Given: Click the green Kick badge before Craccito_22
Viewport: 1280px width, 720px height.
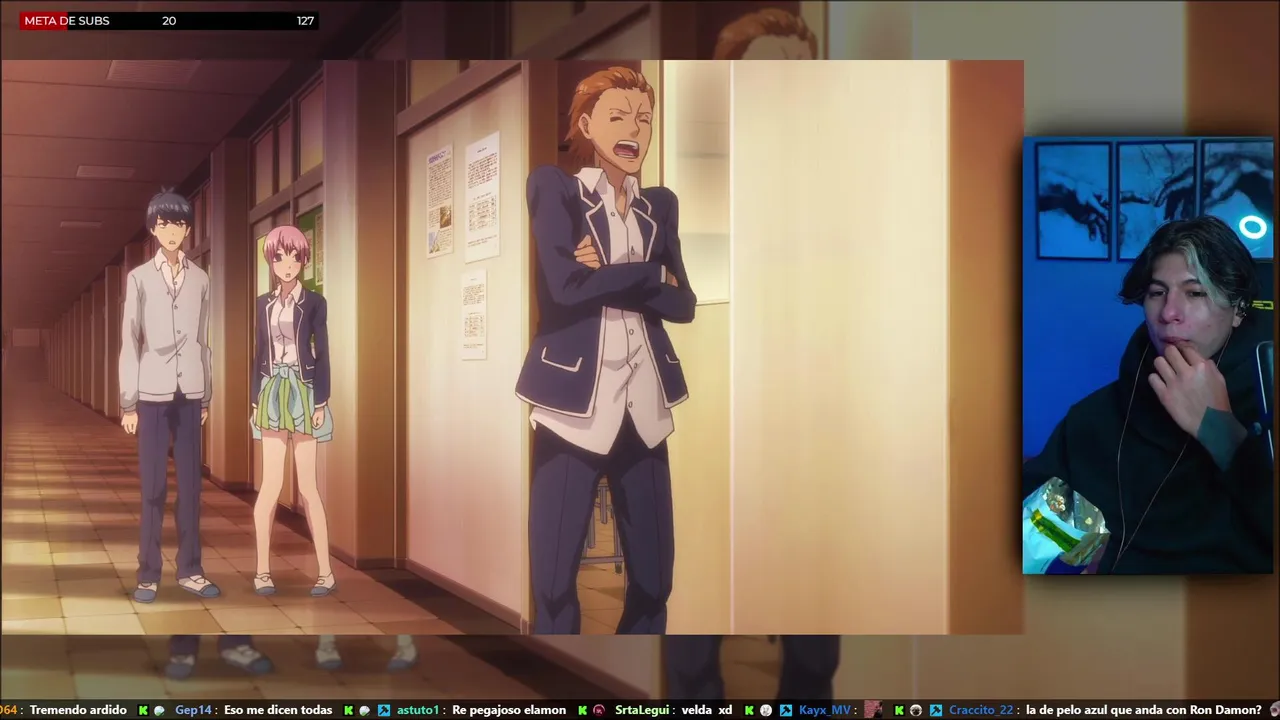Looking at the screenshot, I should [x=899, y=710].
